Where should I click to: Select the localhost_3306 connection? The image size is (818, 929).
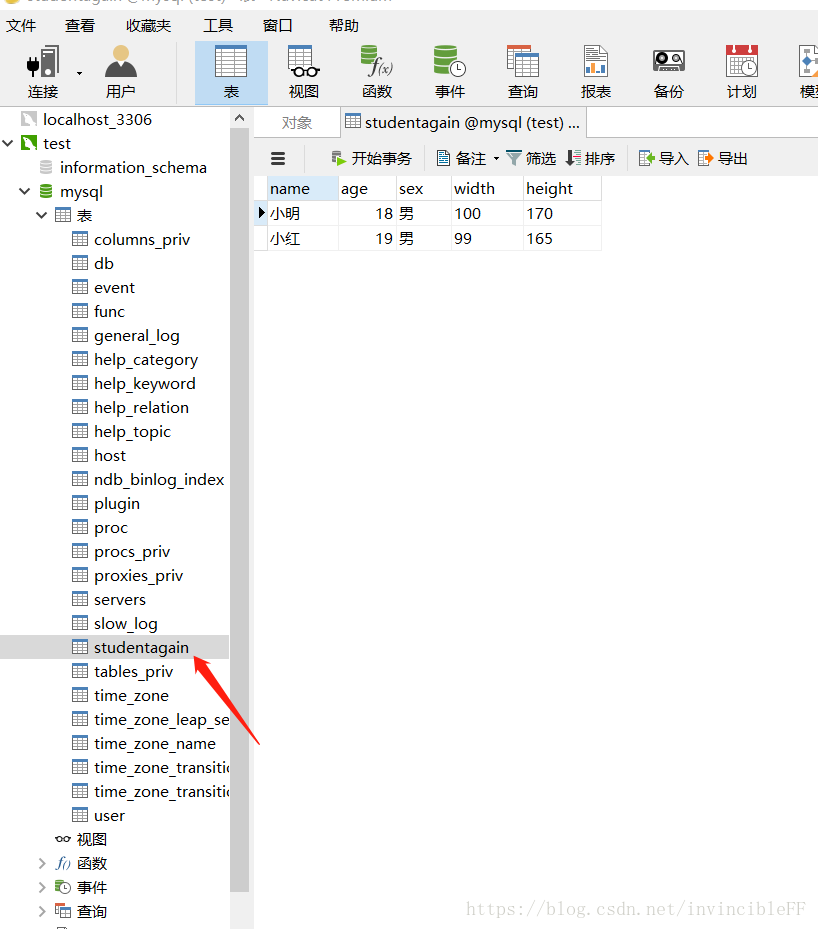97,120
